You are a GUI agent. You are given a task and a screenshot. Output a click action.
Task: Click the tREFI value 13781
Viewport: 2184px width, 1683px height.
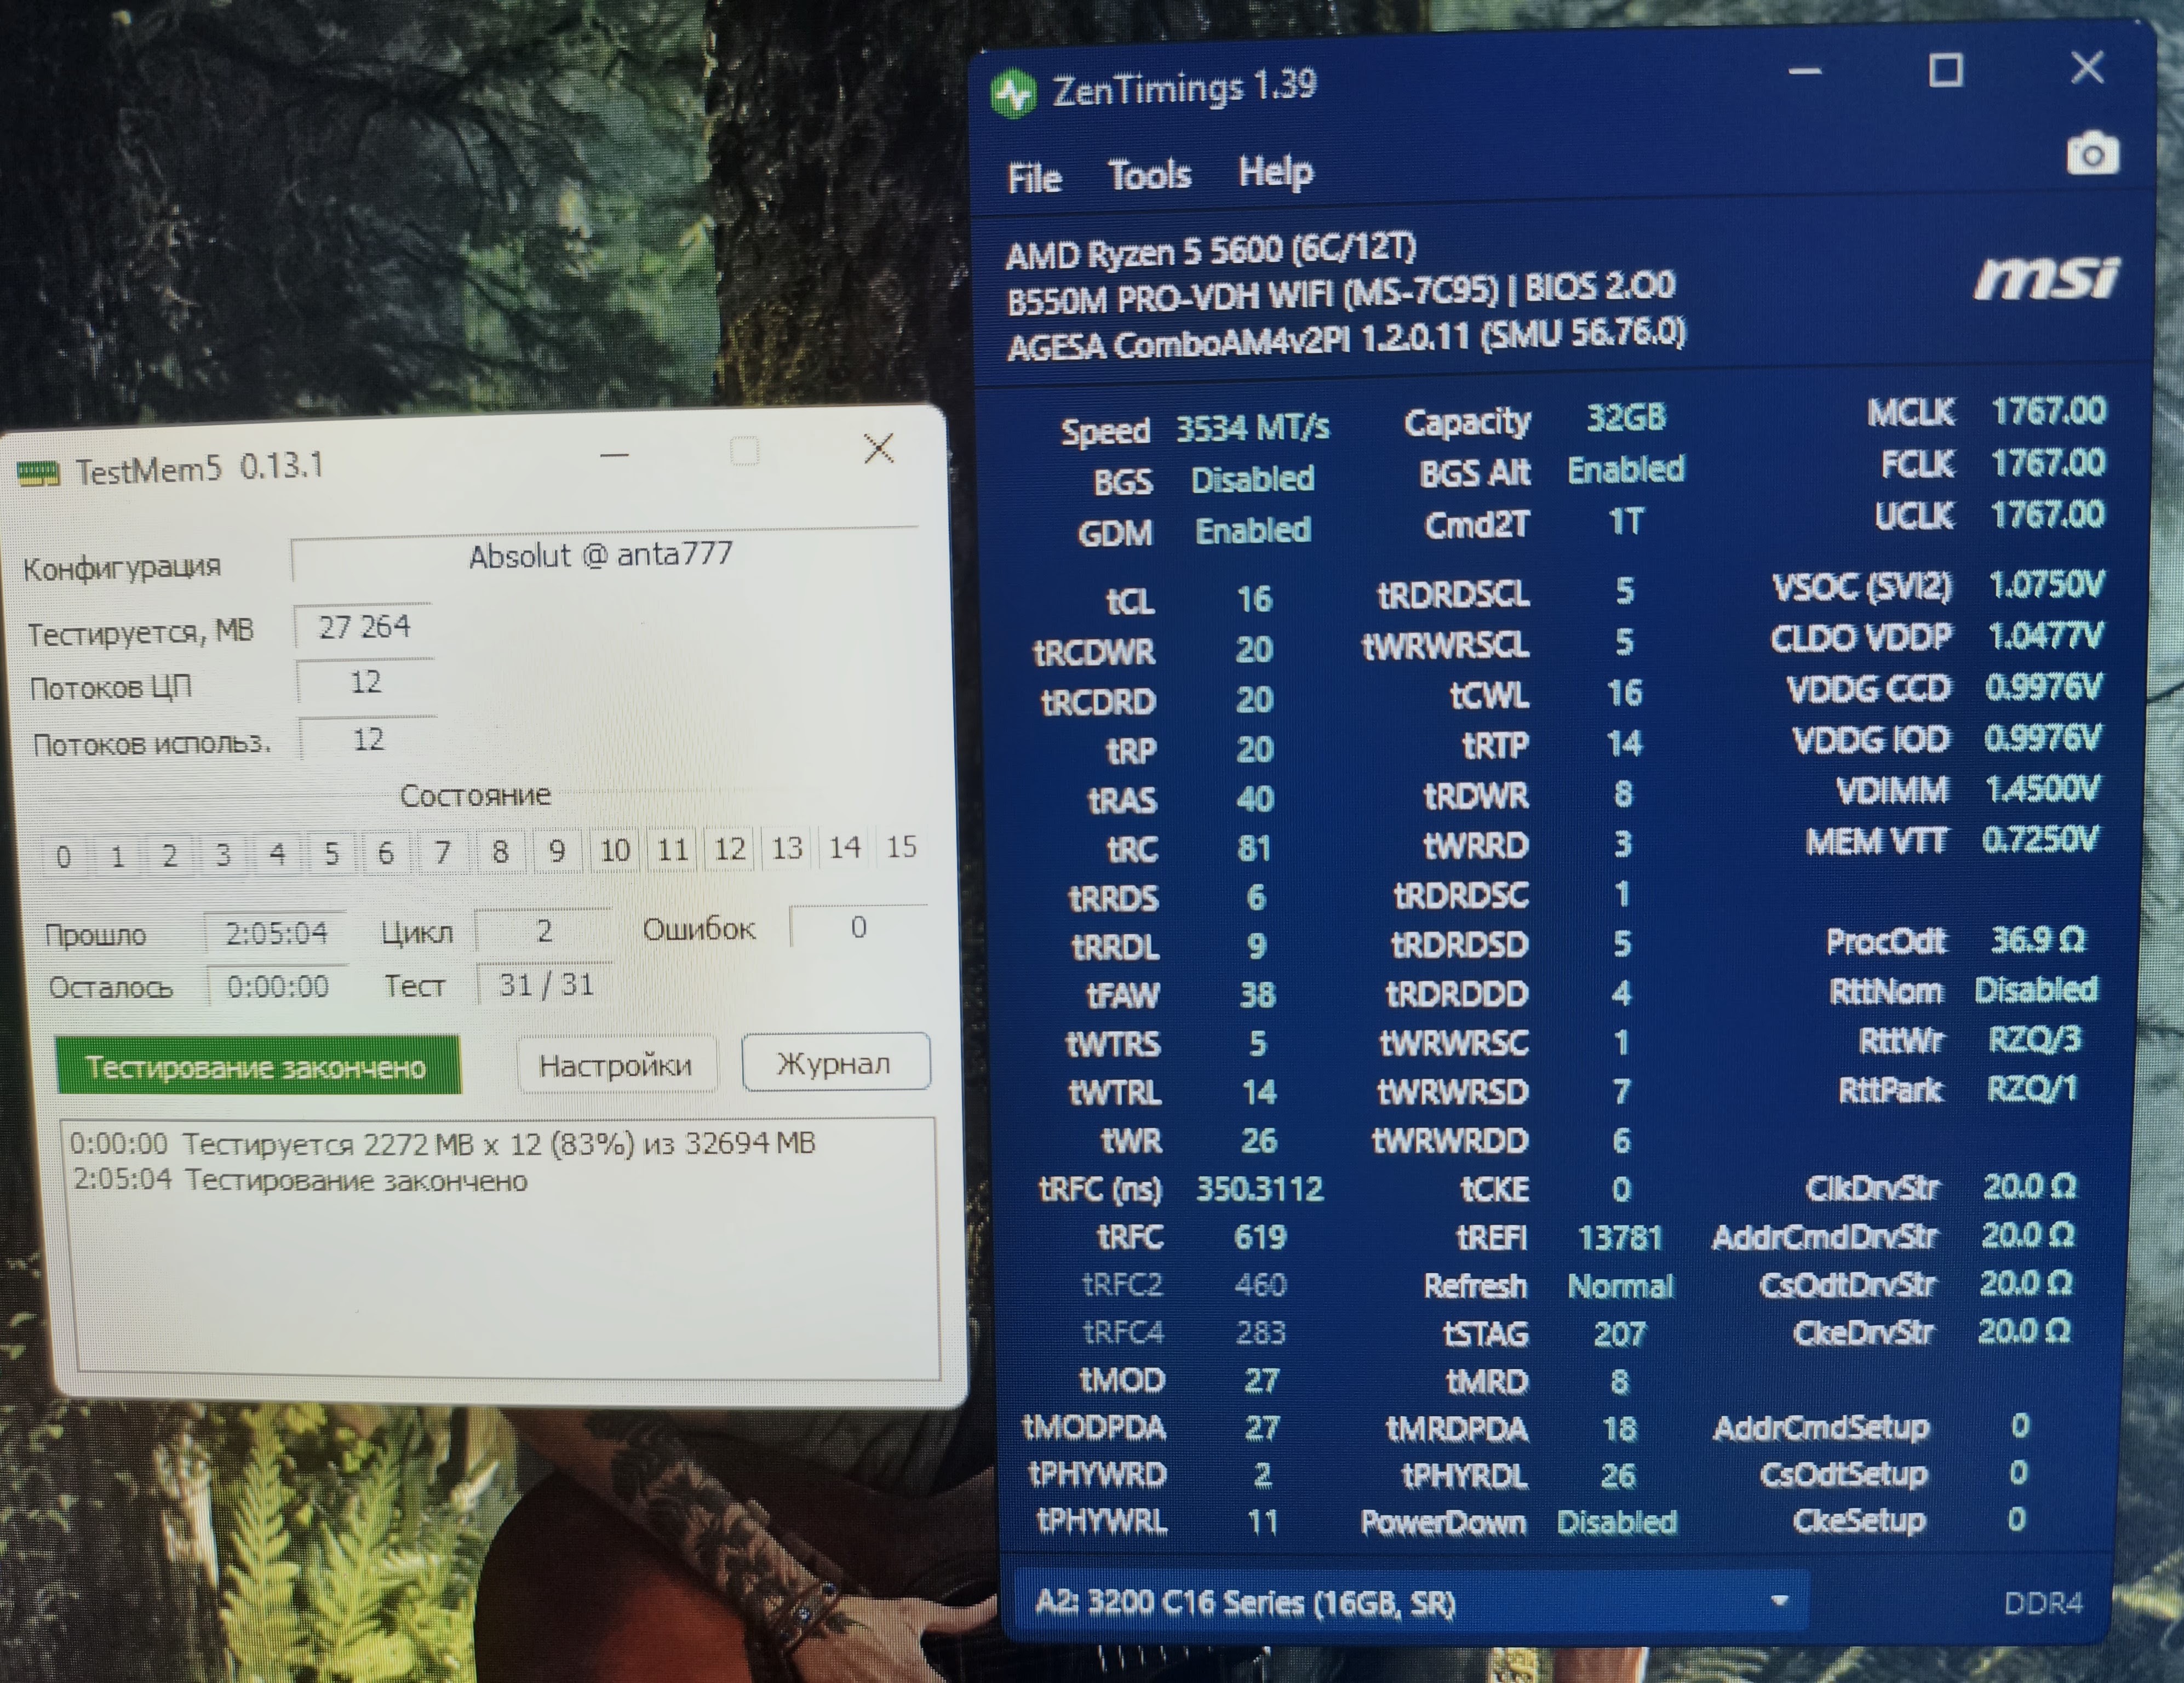pos(1620,1239)
